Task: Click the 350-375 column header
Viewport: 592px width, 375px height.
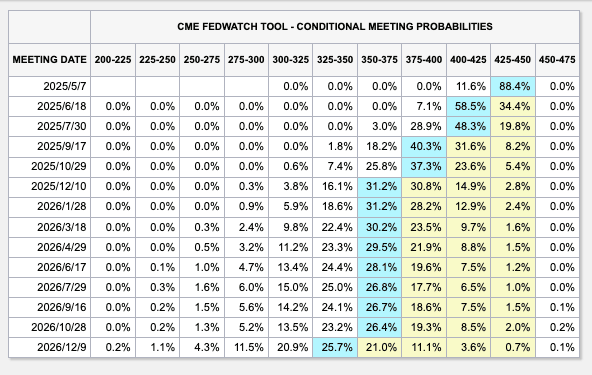Action: click(379, 60)
